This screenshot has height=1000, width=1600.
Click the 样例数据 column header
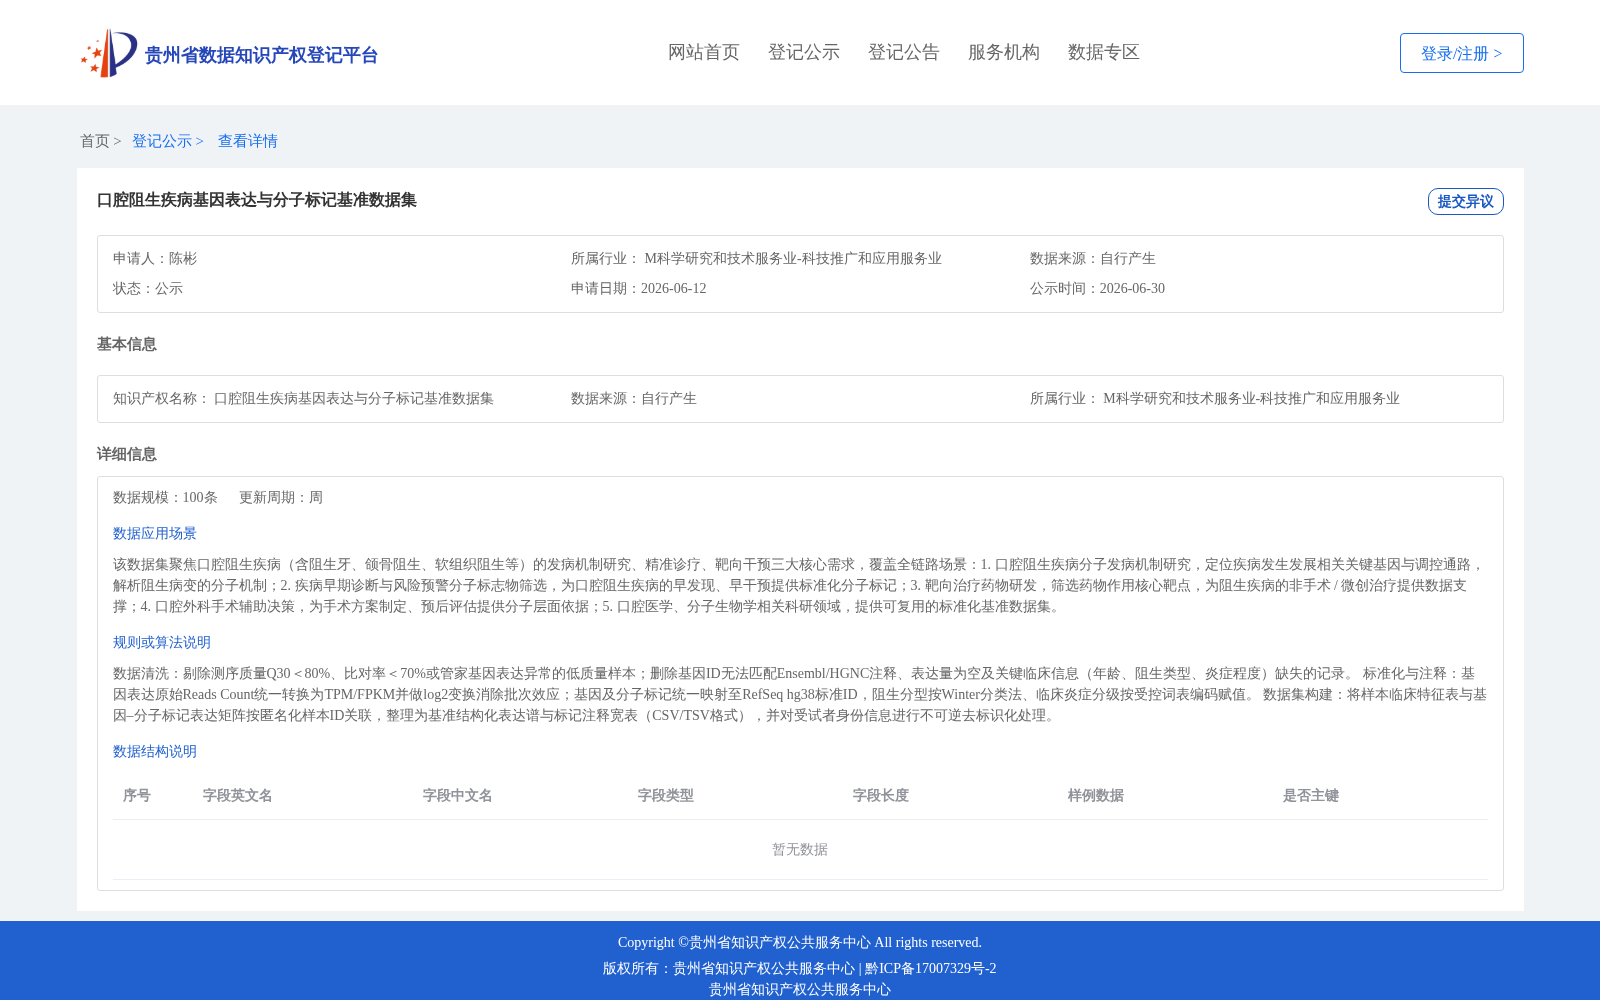pos(1096,795)
